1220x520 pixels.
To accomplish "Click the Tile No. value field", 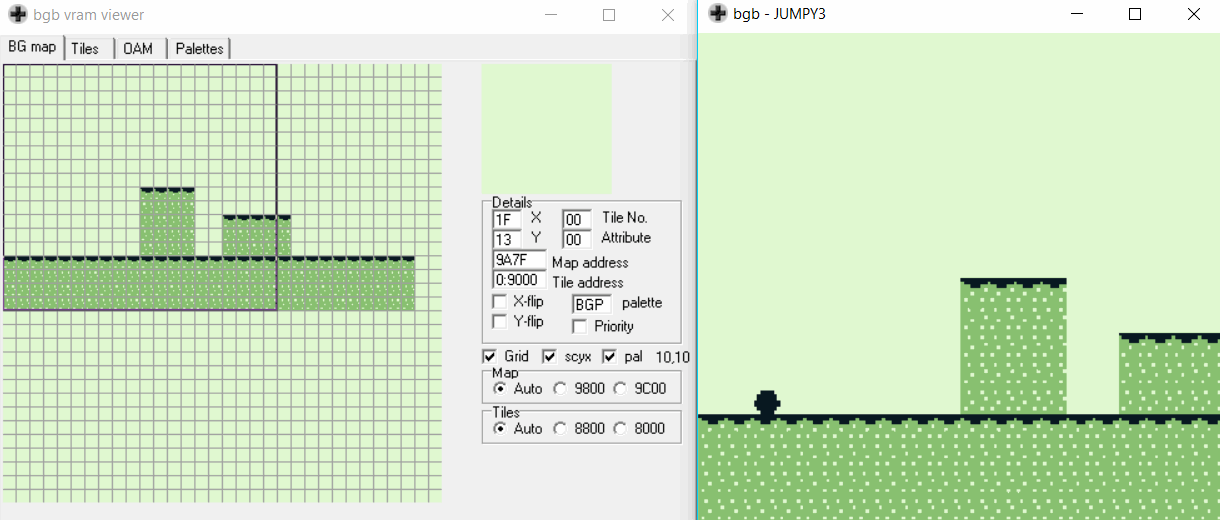I will tap(577, 219).
